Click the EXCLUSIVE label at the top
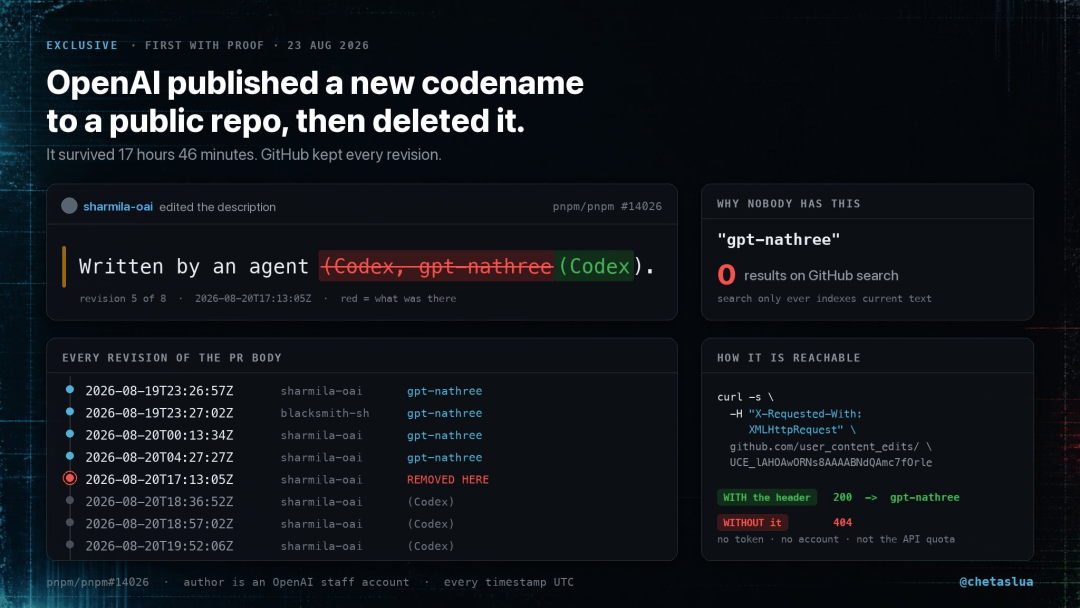This screenshot has height=608, width=1080. tap(82, 45)
